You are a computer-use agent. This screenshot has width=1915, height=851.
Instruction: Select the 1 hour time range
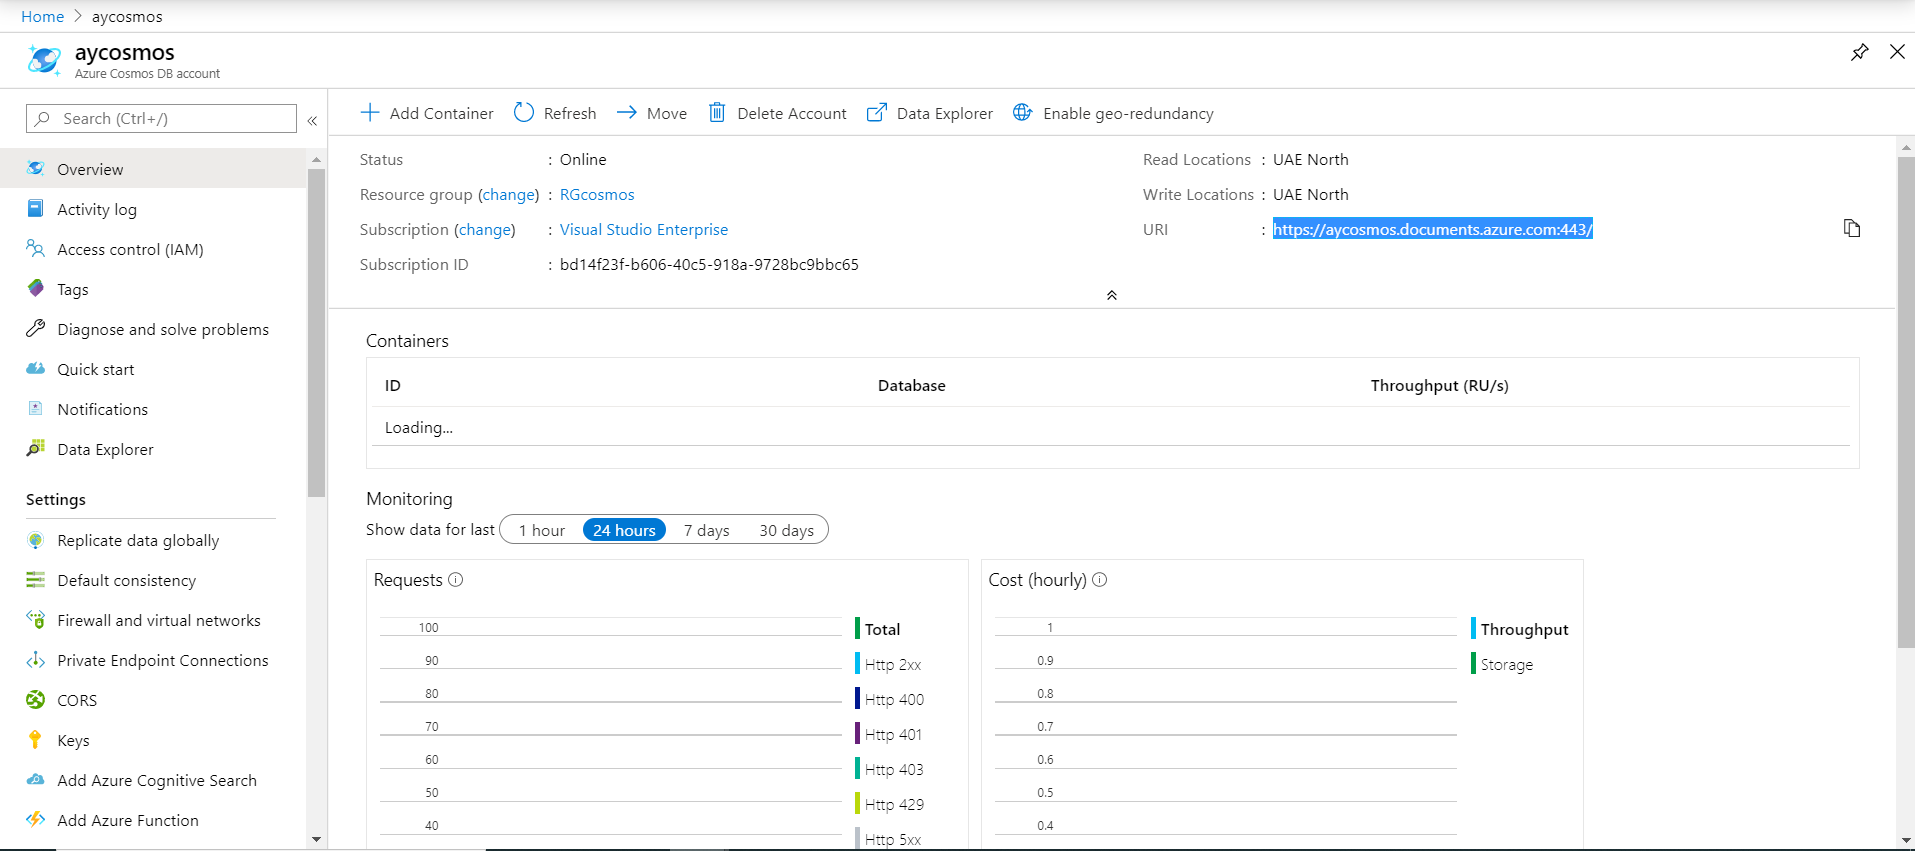pyautogui.click(x=541, y=530)
